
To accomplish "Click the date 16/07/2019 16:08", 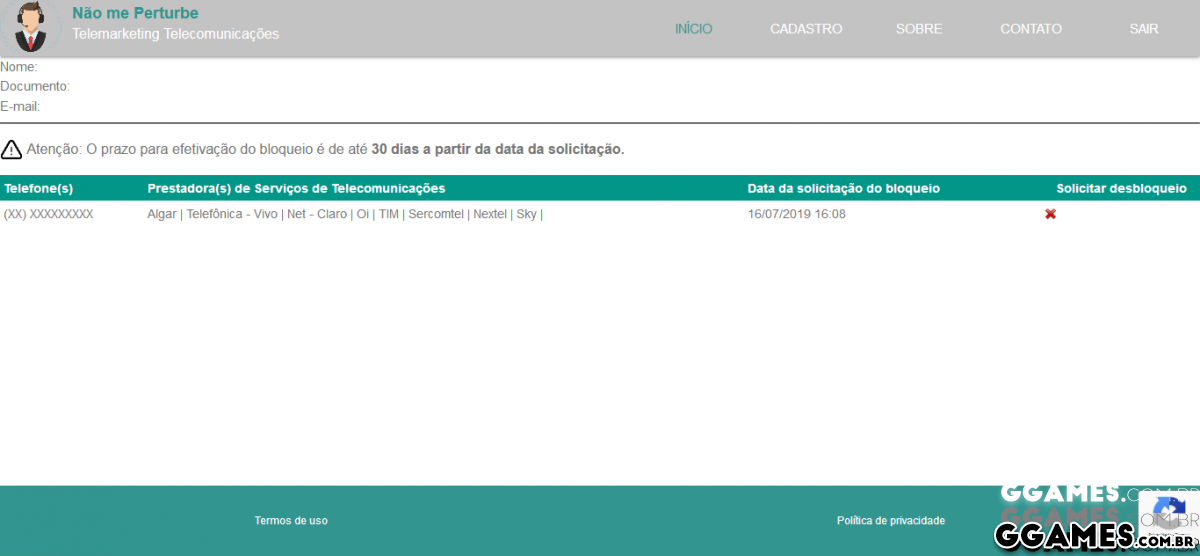I will click(x=797, y=214).
